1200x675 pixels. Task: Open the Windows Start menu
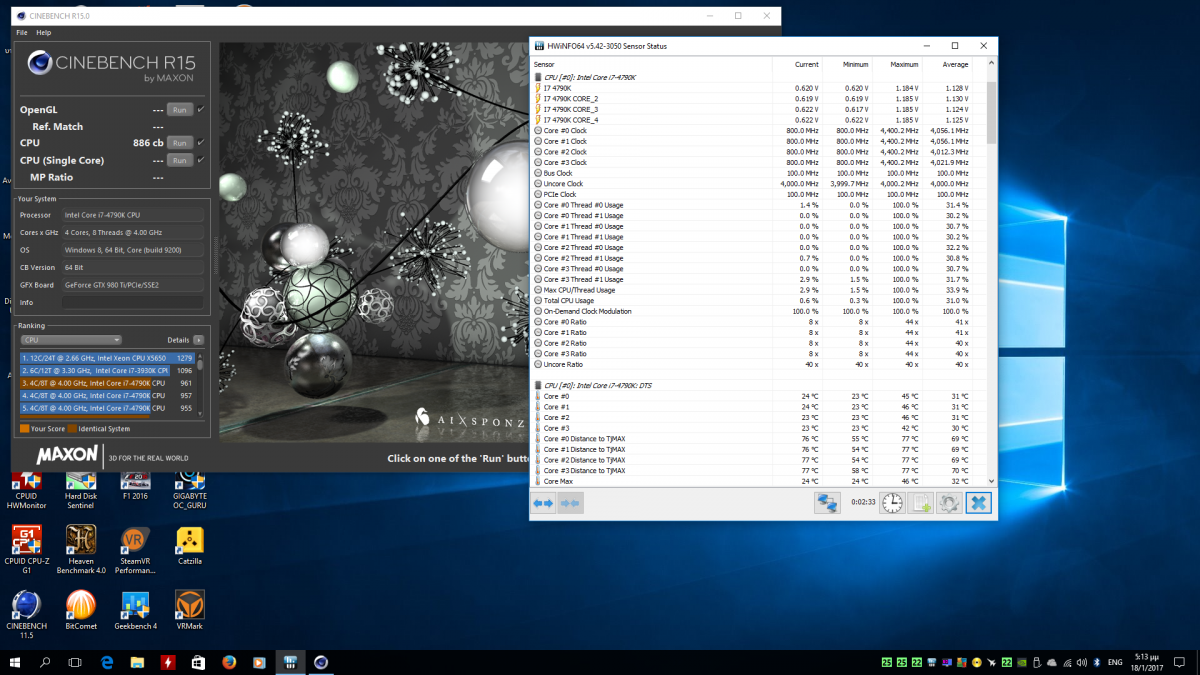point(15,662)
